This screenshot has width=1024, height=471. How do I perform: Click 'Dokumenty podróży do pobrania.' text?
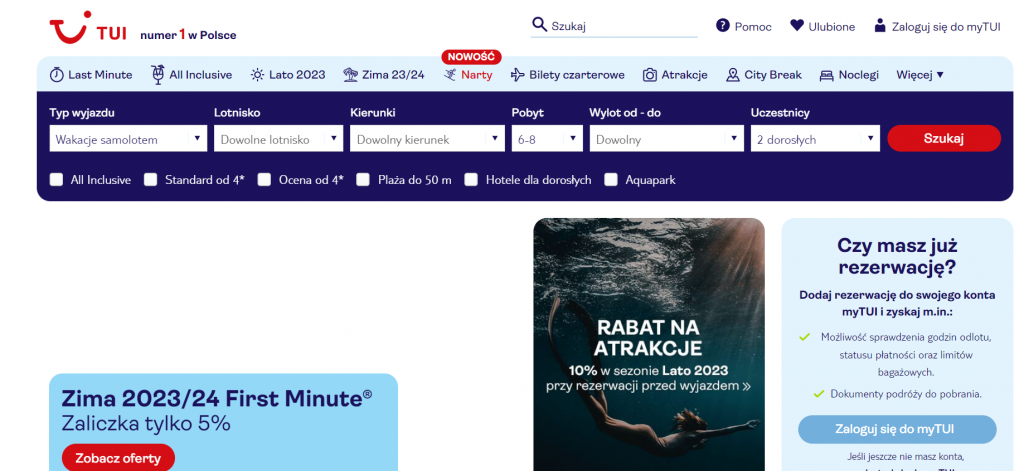point(906,394)
